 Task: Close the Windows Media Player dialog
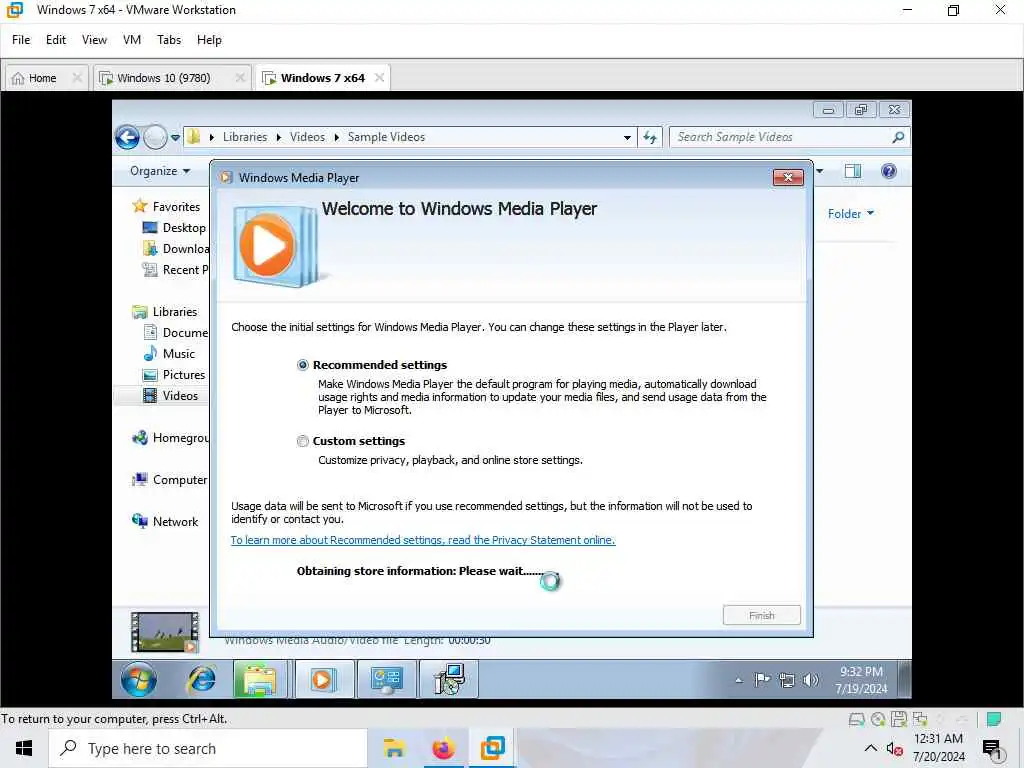[x=788, y=178]
